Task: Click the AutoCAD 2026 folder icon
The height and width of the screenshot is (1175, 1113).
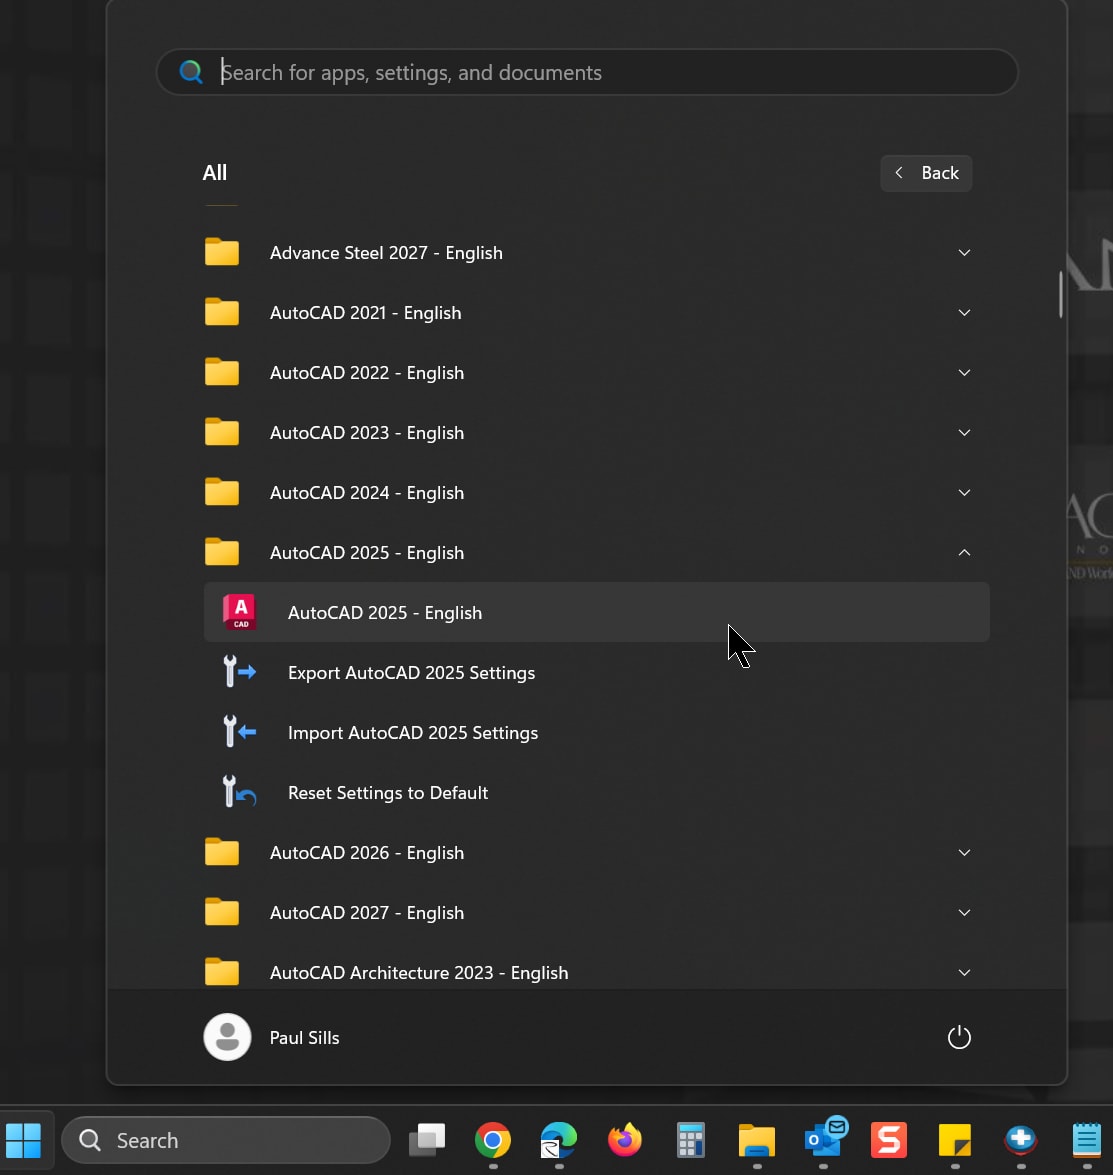Action: click(x=222, y=852)
